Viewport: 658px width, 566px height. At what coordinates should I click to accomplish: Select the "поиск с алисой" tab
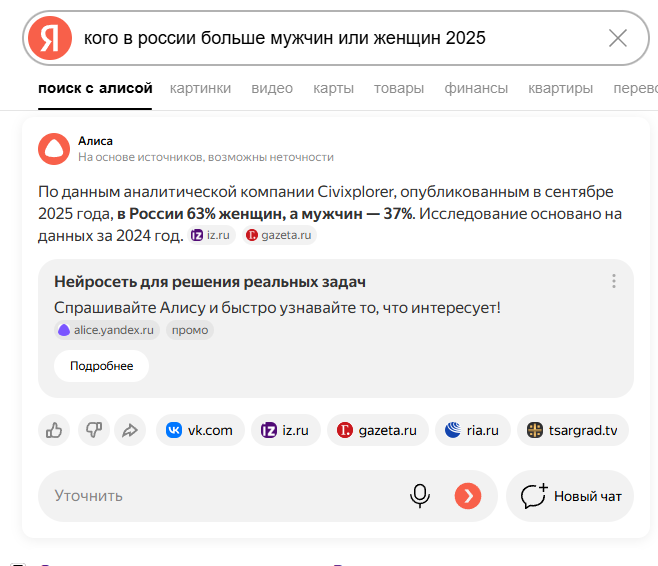(95, 88)
